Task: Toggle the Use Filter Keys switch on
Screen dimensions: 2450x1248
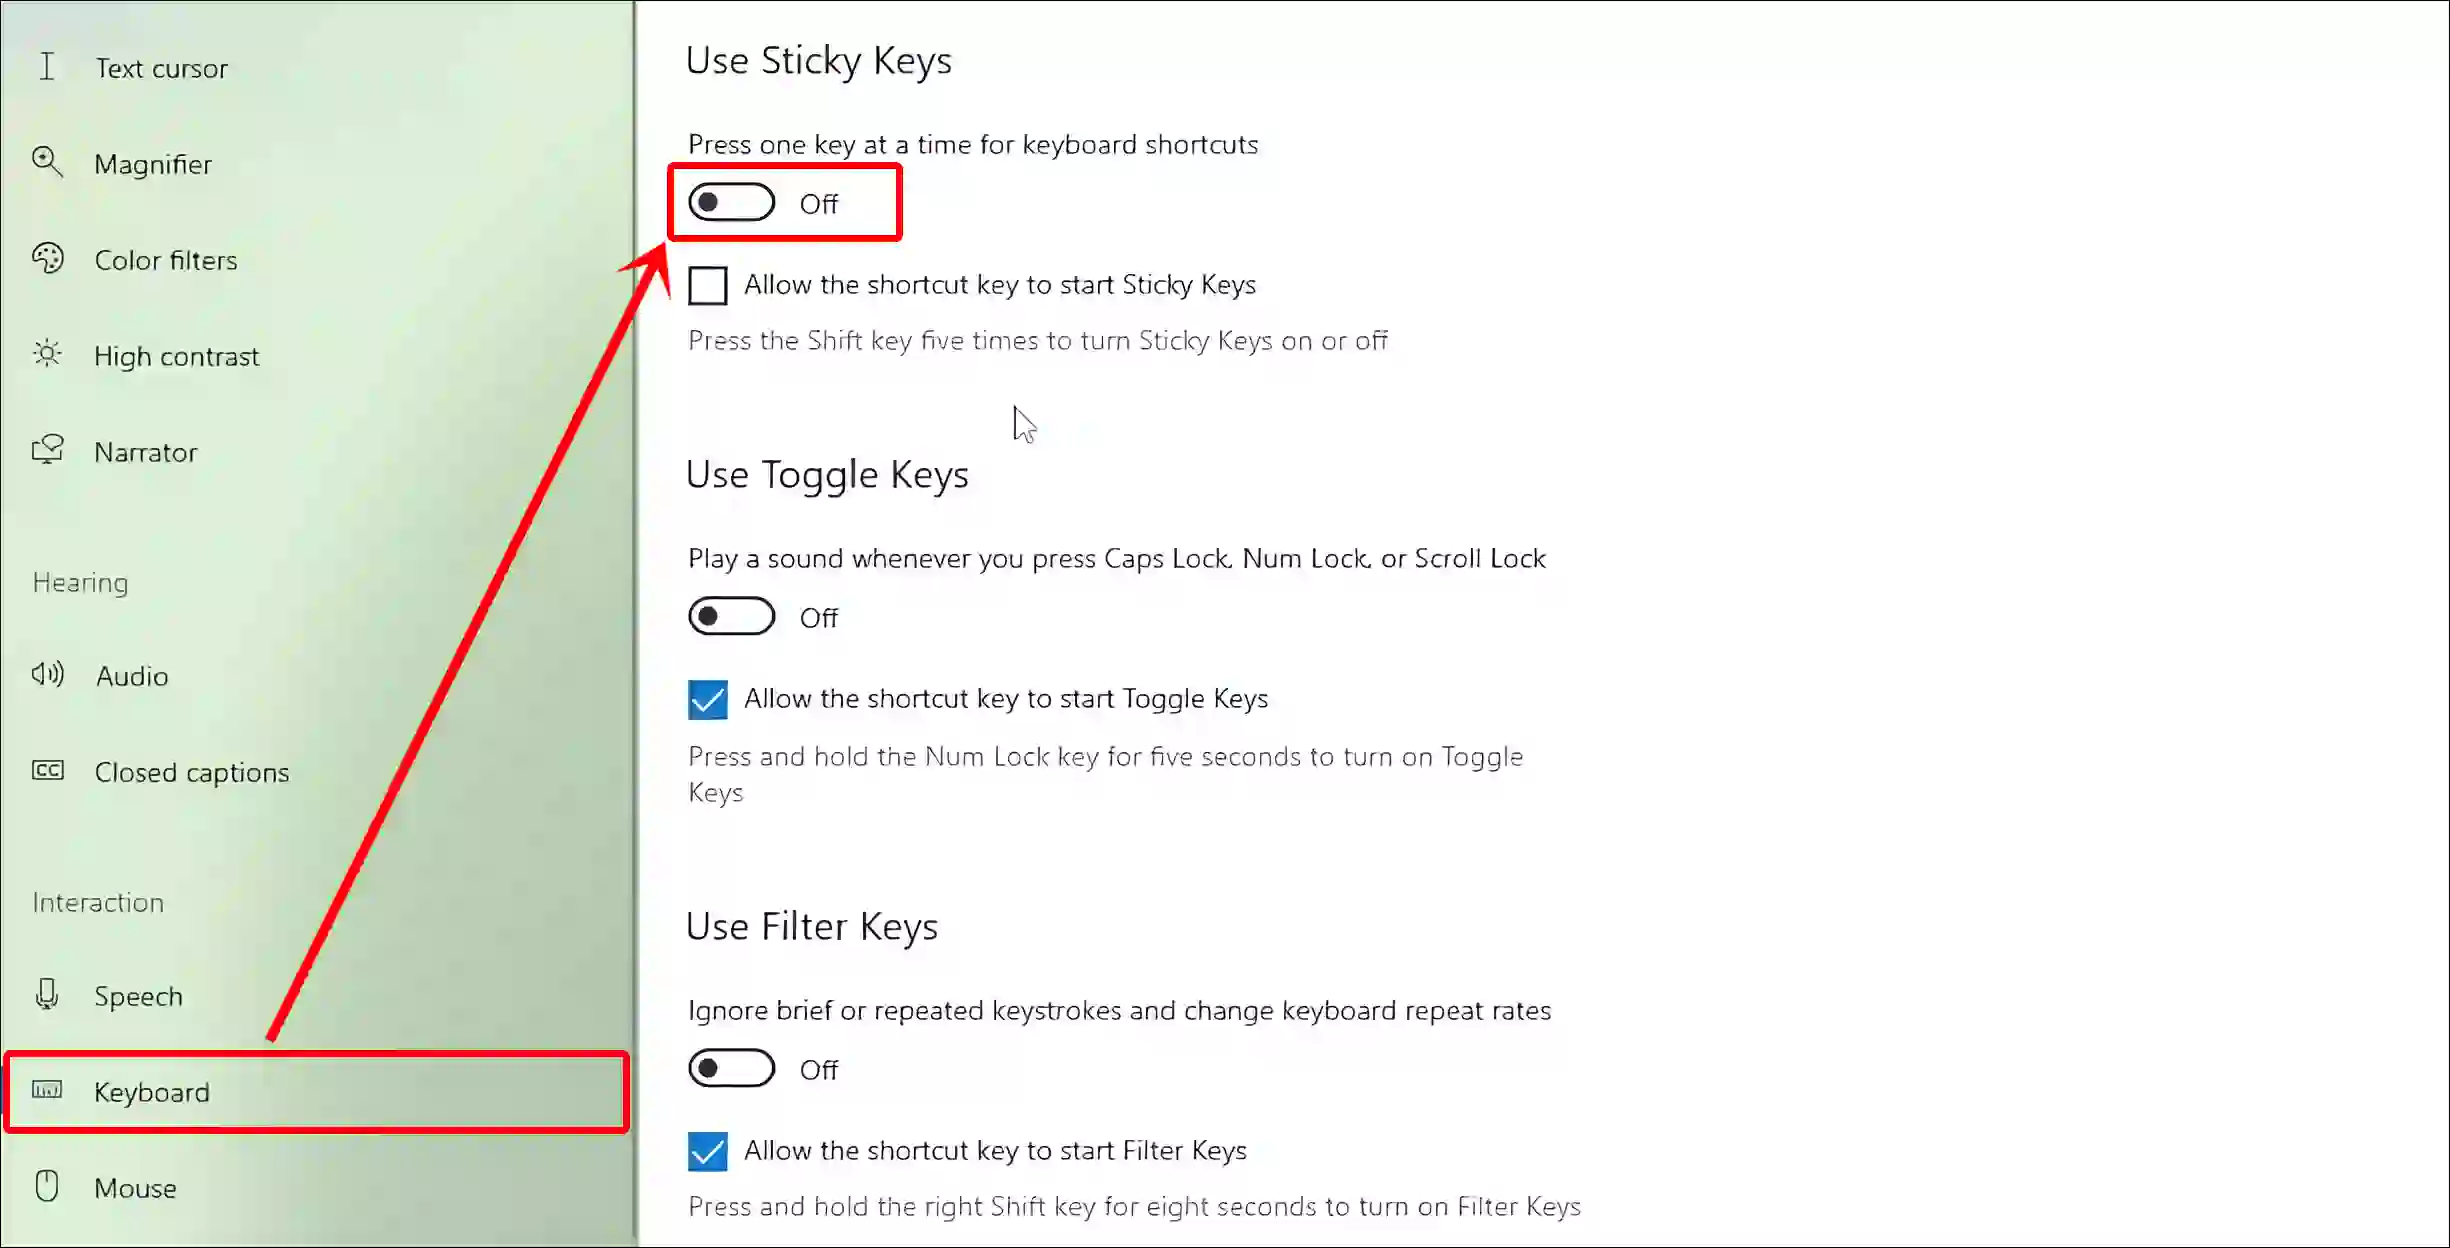Action: tap(730, 1068)
